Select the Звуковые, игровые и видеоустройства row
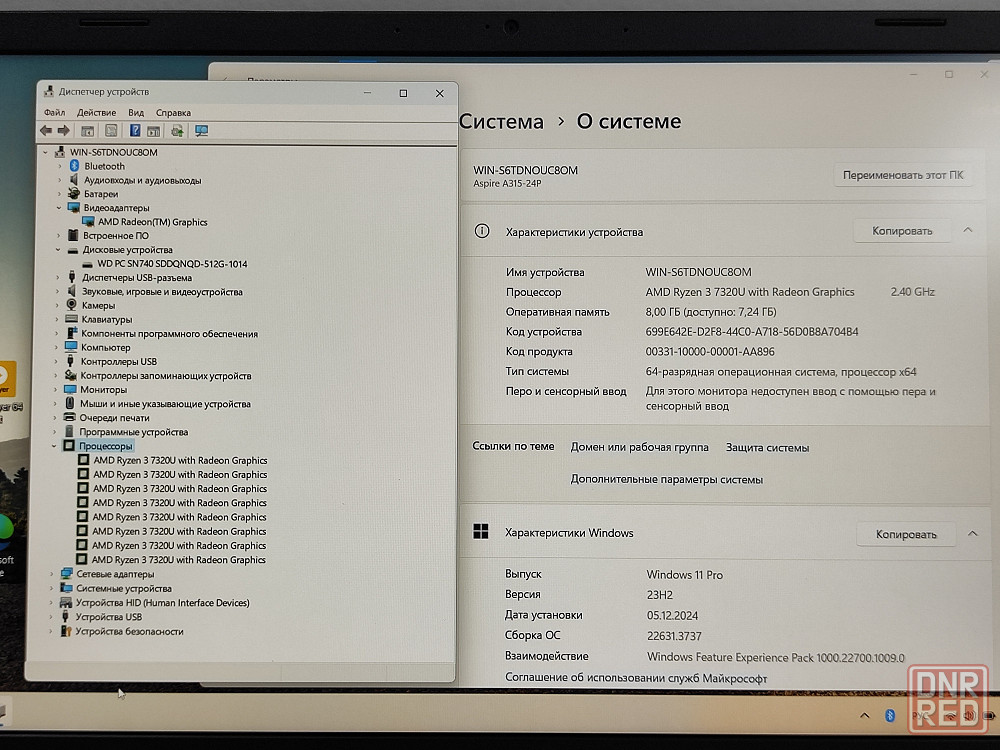 tap(162, 291)
